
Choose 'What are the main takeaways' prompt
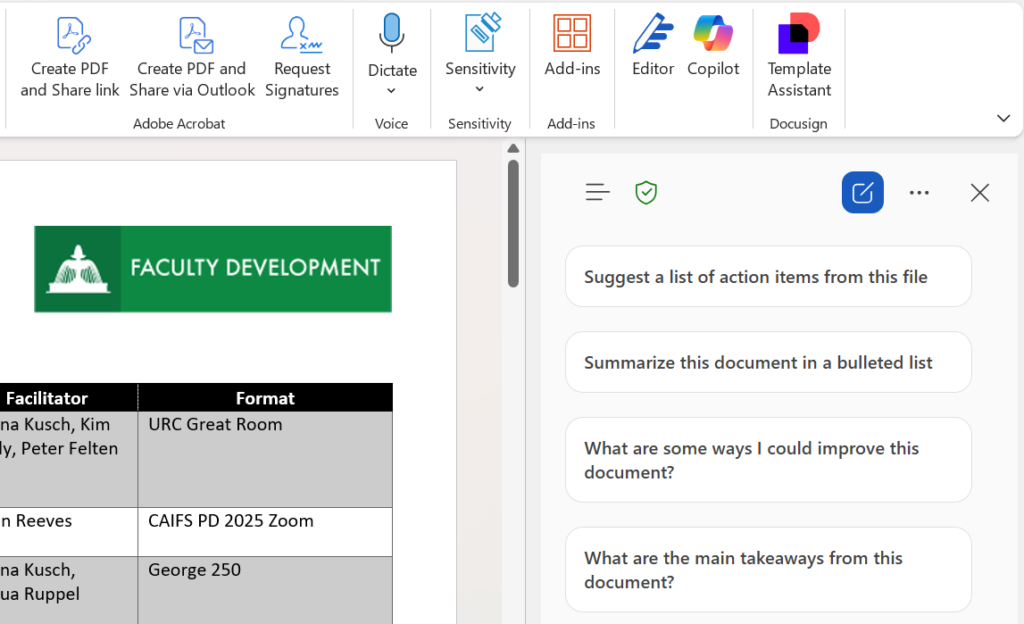(767, 570)
